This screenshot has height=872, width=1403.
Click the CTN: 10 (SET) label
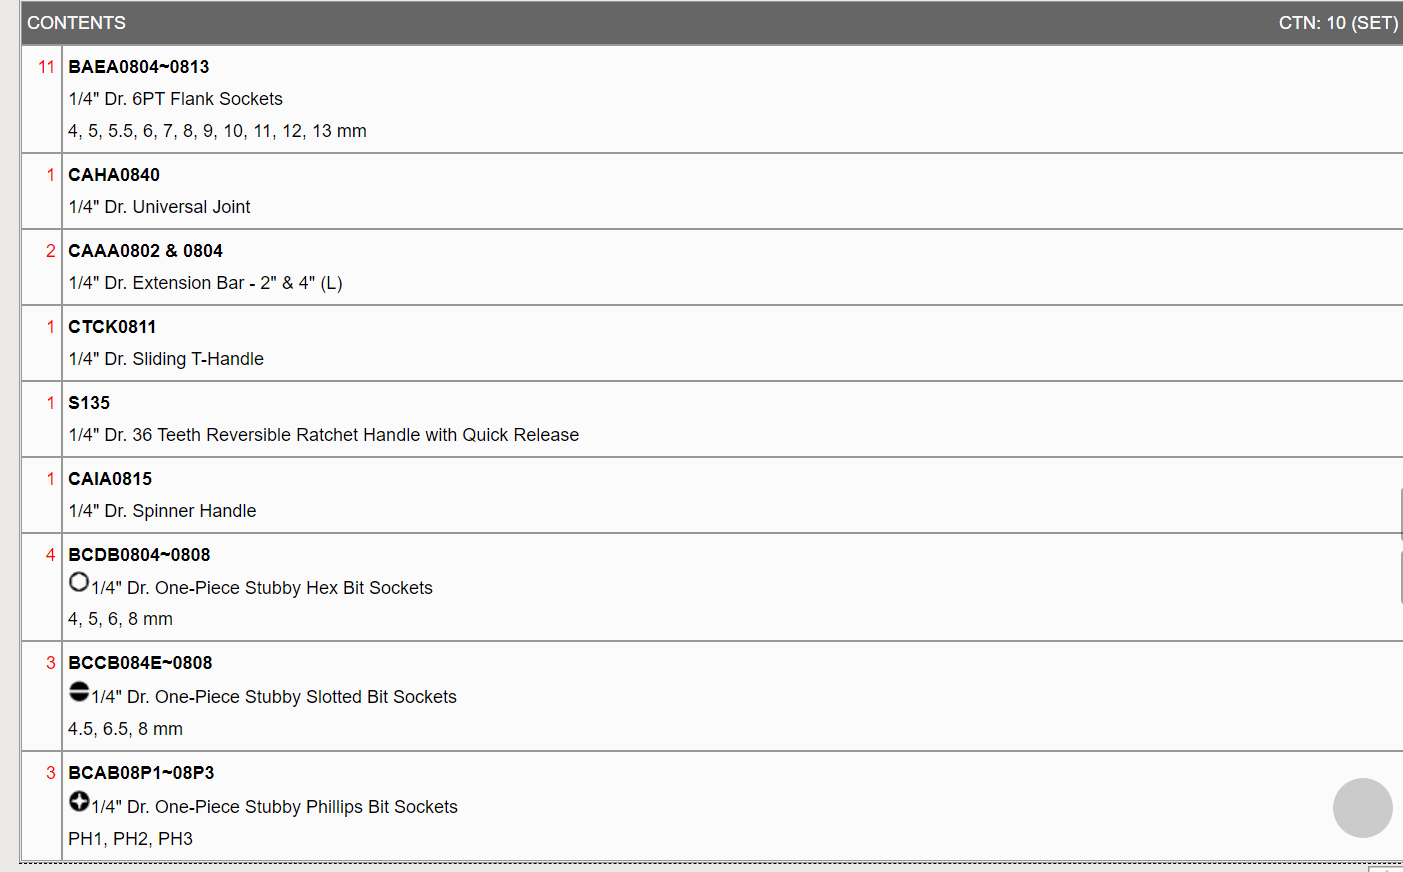pyautogui.click(x=1337, y=23)
